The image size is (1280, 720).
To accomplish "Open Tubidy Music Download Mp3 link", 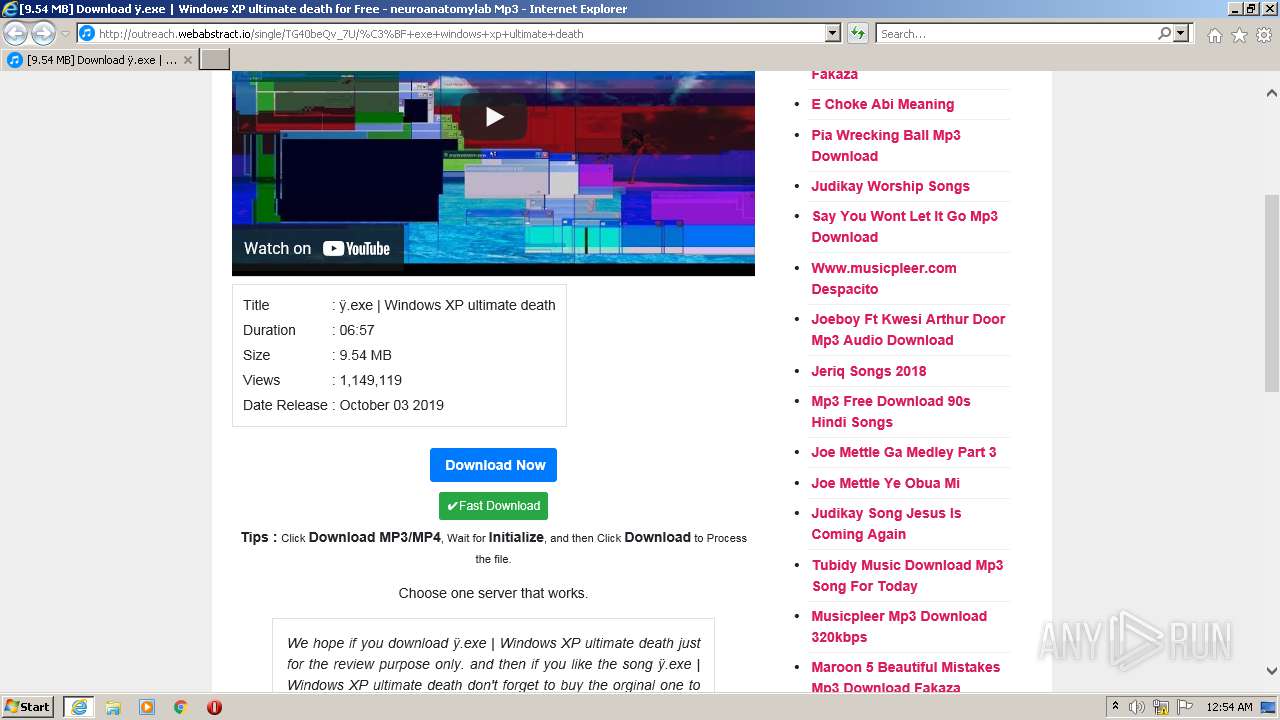I will tap(907, 575).
